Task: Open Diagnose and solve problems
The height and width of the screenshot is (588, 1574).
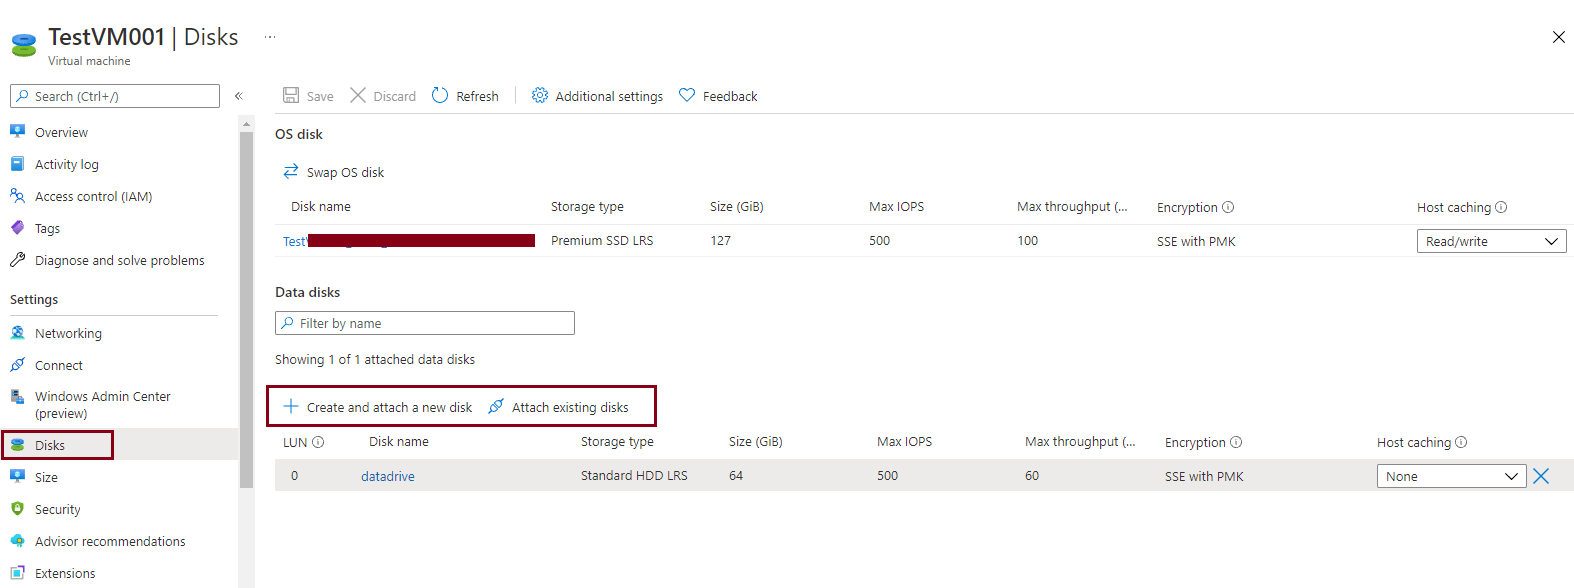Action: (119, 260)
